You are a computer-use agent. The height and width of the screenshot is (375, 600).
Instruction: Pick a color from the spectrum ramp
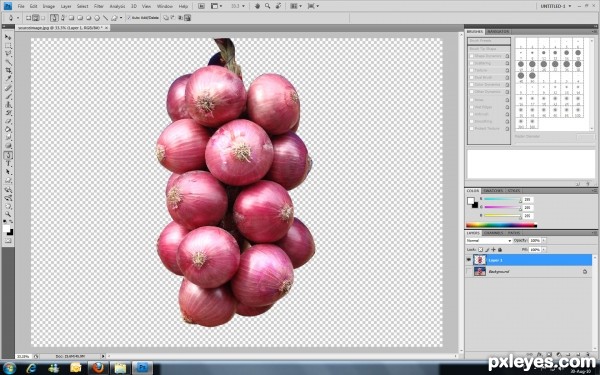[x=501, y=225]
